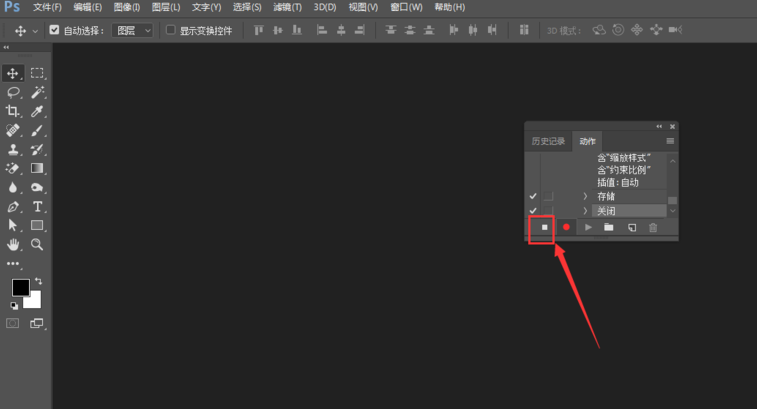Click the Auto-Align Layers icon
Screen dimensions: 757x409
(524, 30)
